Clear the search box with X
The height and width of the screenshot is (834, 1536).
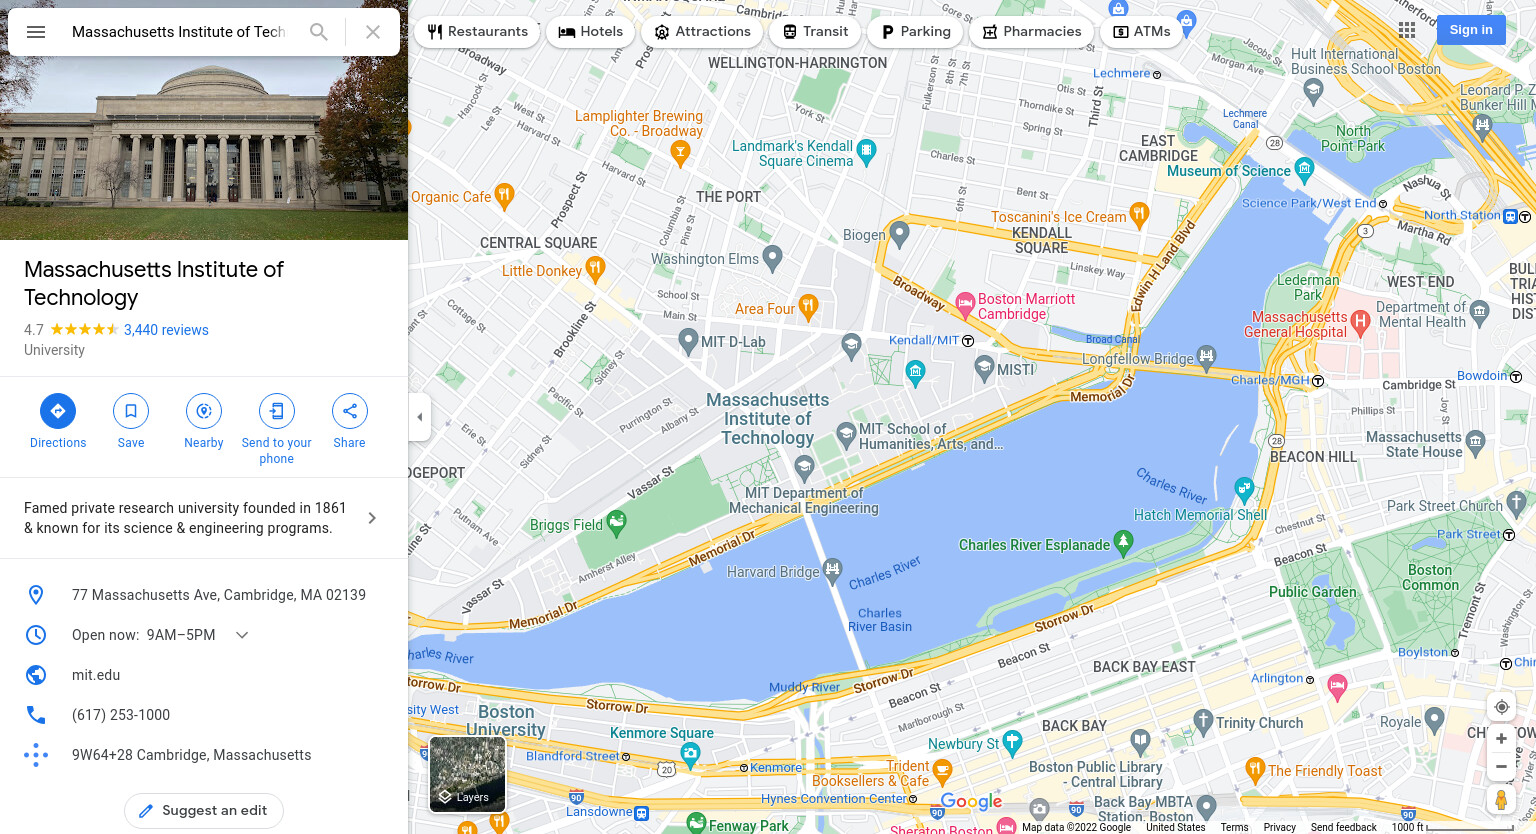tap(373, 32)
